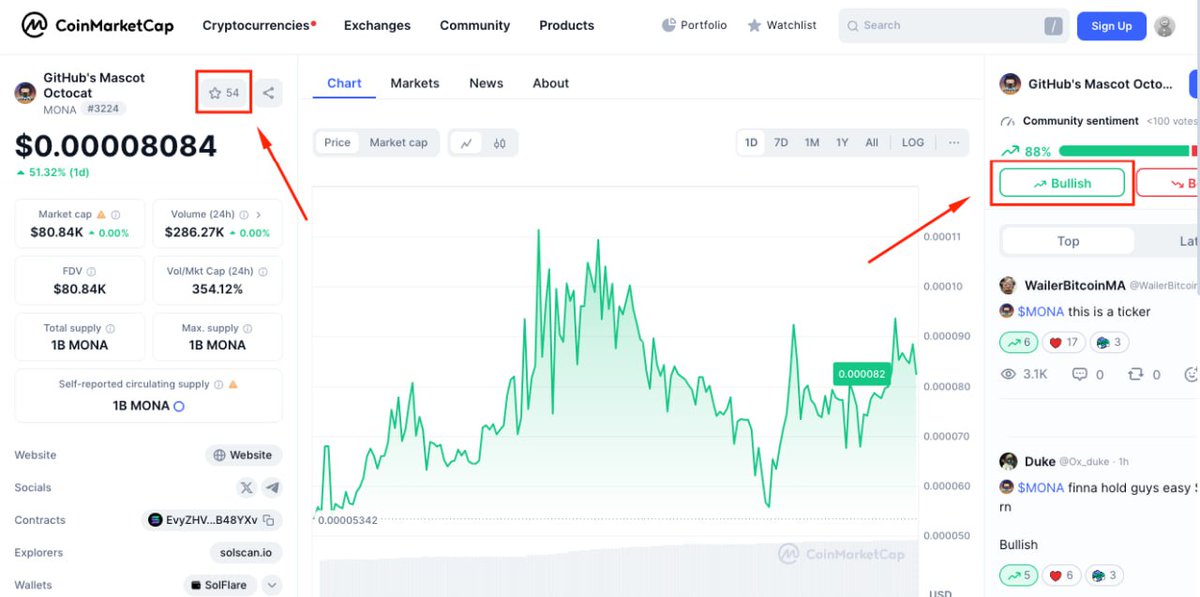This screenshot has height=597, width=1200.
Task: Click the #3224 rank badge
Action: (104, 108)
